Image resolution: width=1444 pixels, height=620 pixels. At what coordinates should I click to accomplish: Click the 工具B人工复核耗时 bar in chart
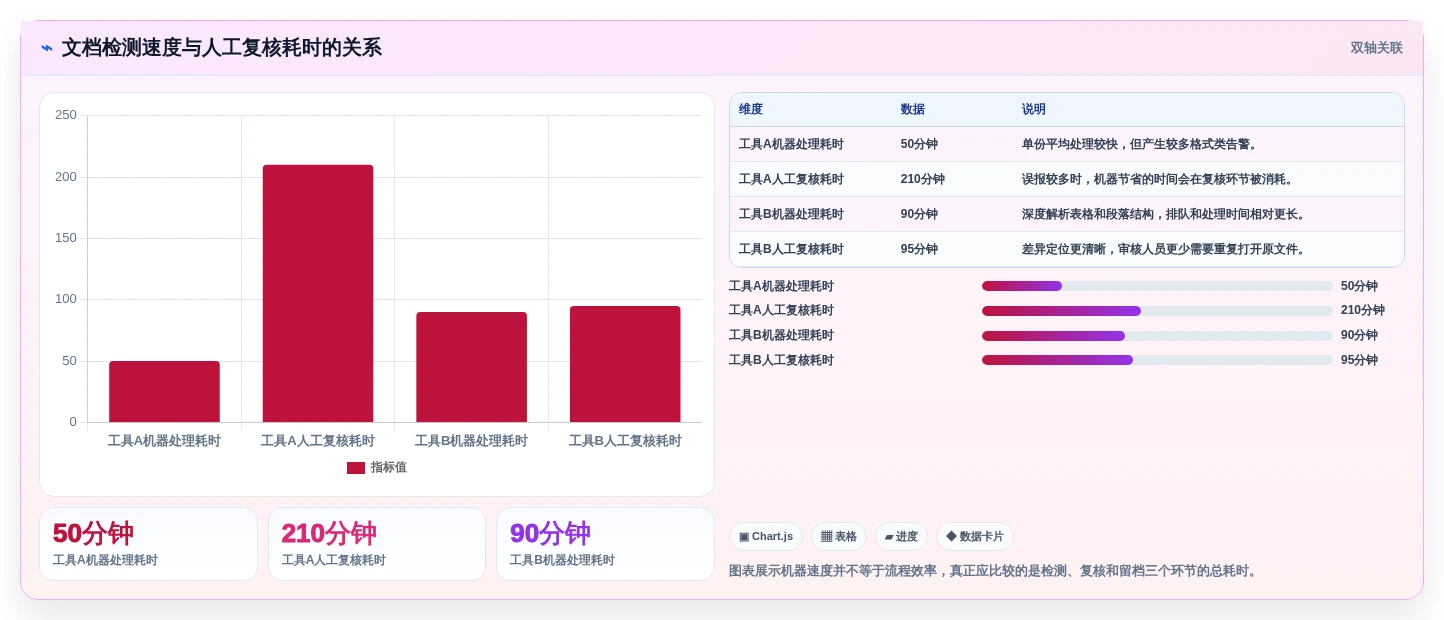[x=625, y=364]
